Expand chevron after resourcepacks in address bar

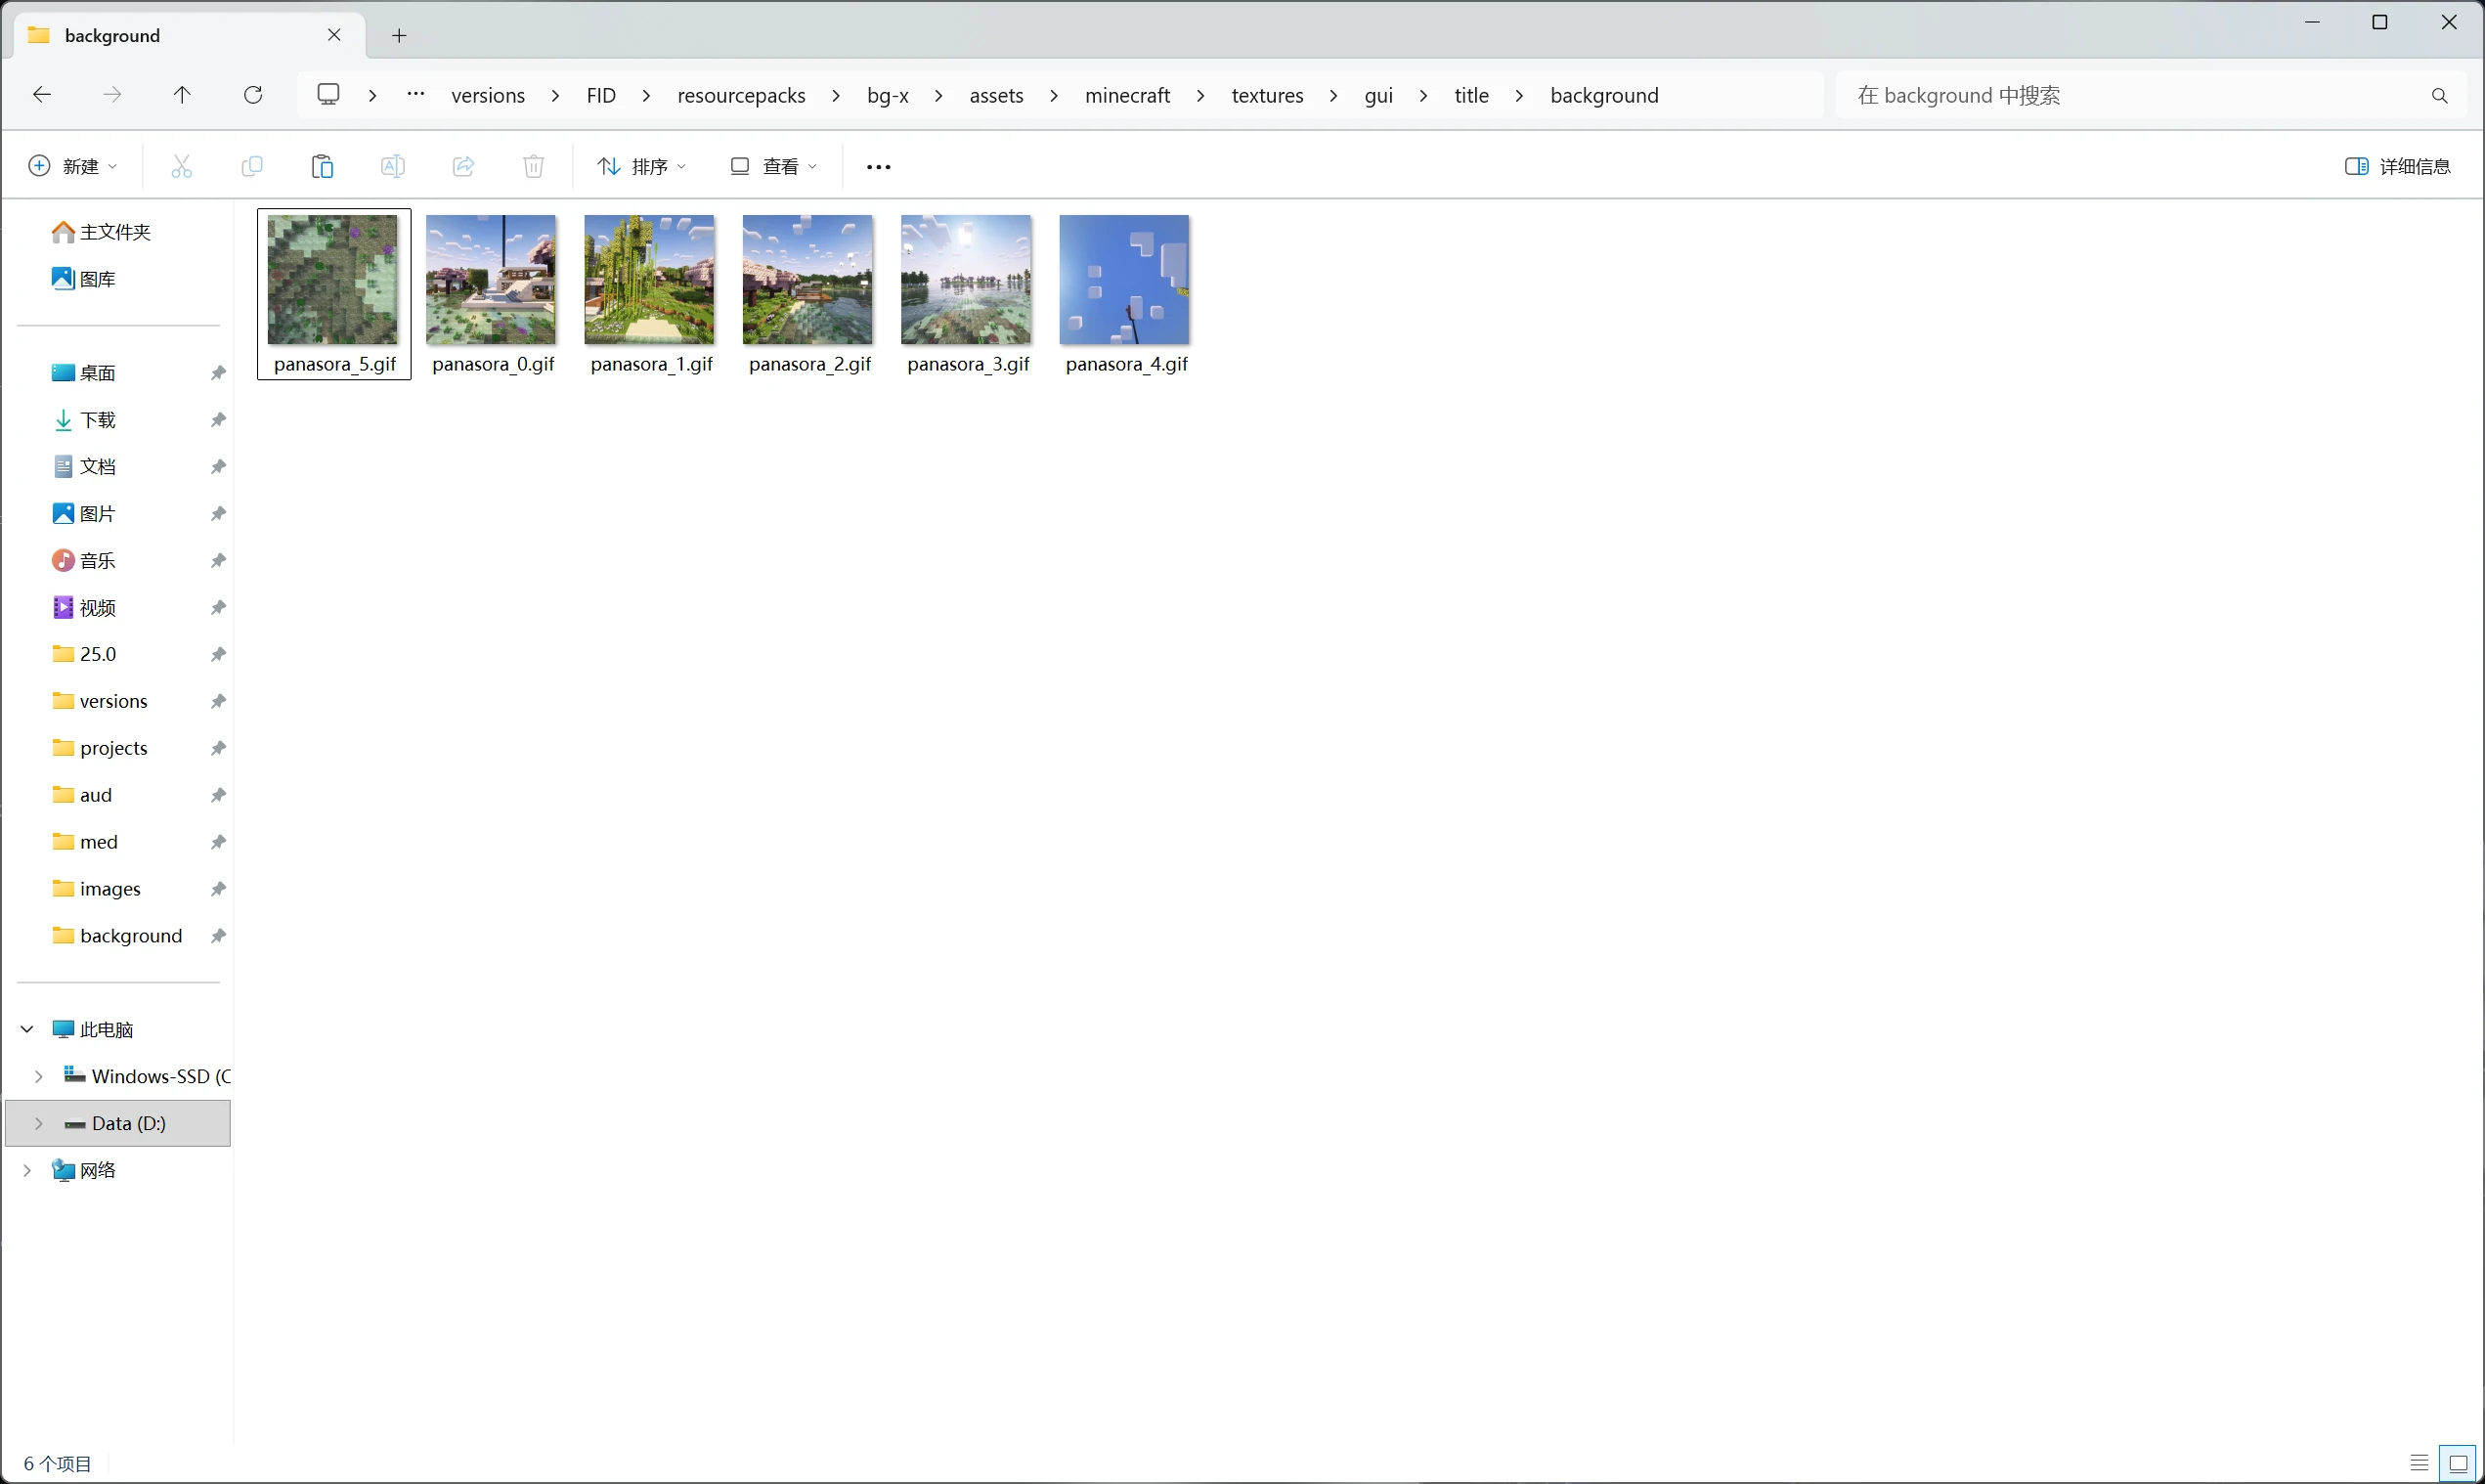[x=836, y=96]
